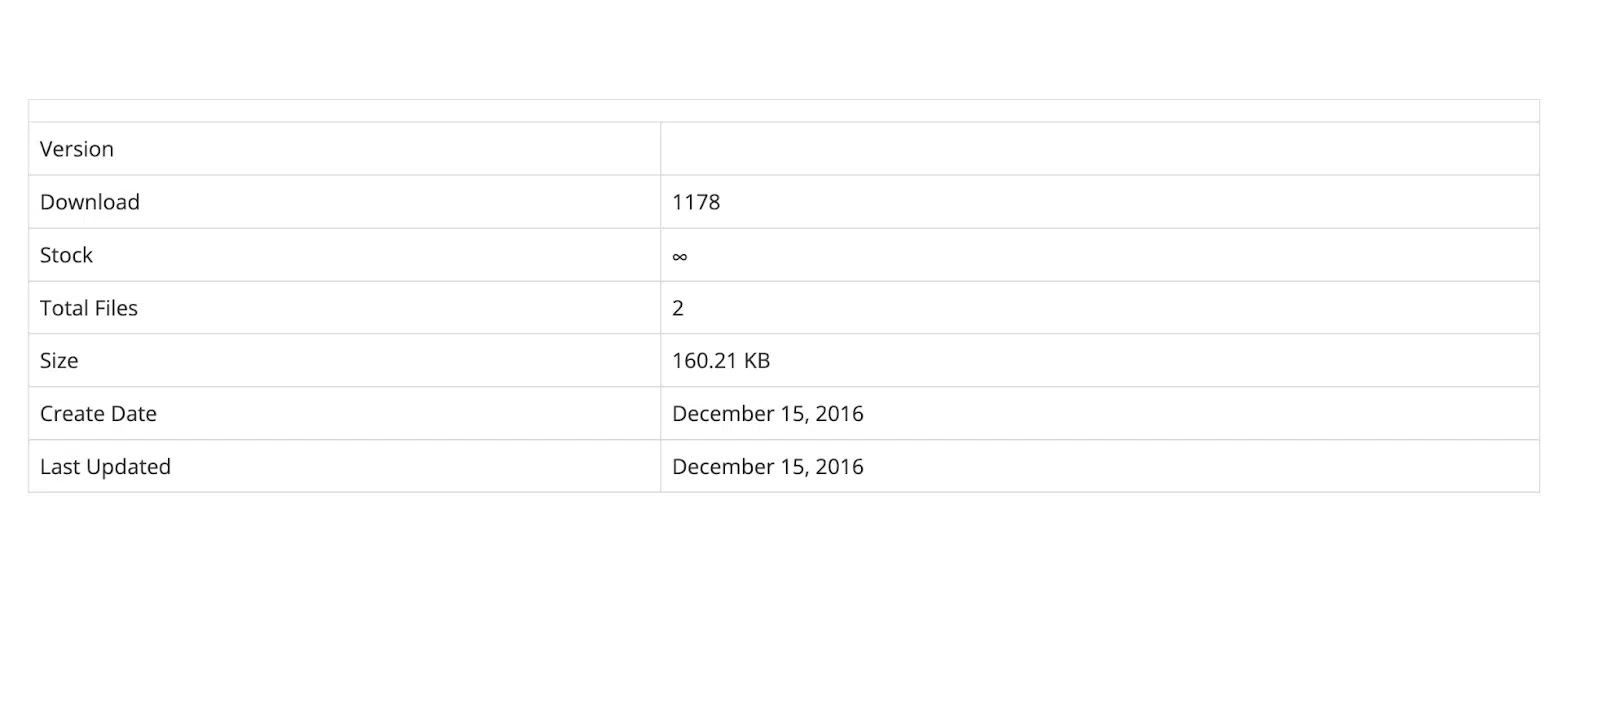Click the number 160.21 in Size value

[x=704, y=361]
